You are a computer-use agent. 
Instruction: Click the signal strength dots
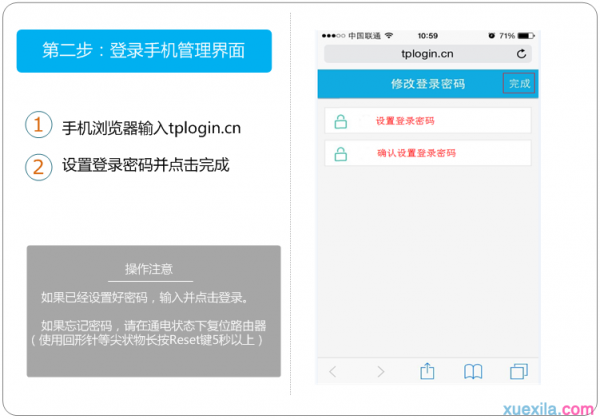click(333, 36)
